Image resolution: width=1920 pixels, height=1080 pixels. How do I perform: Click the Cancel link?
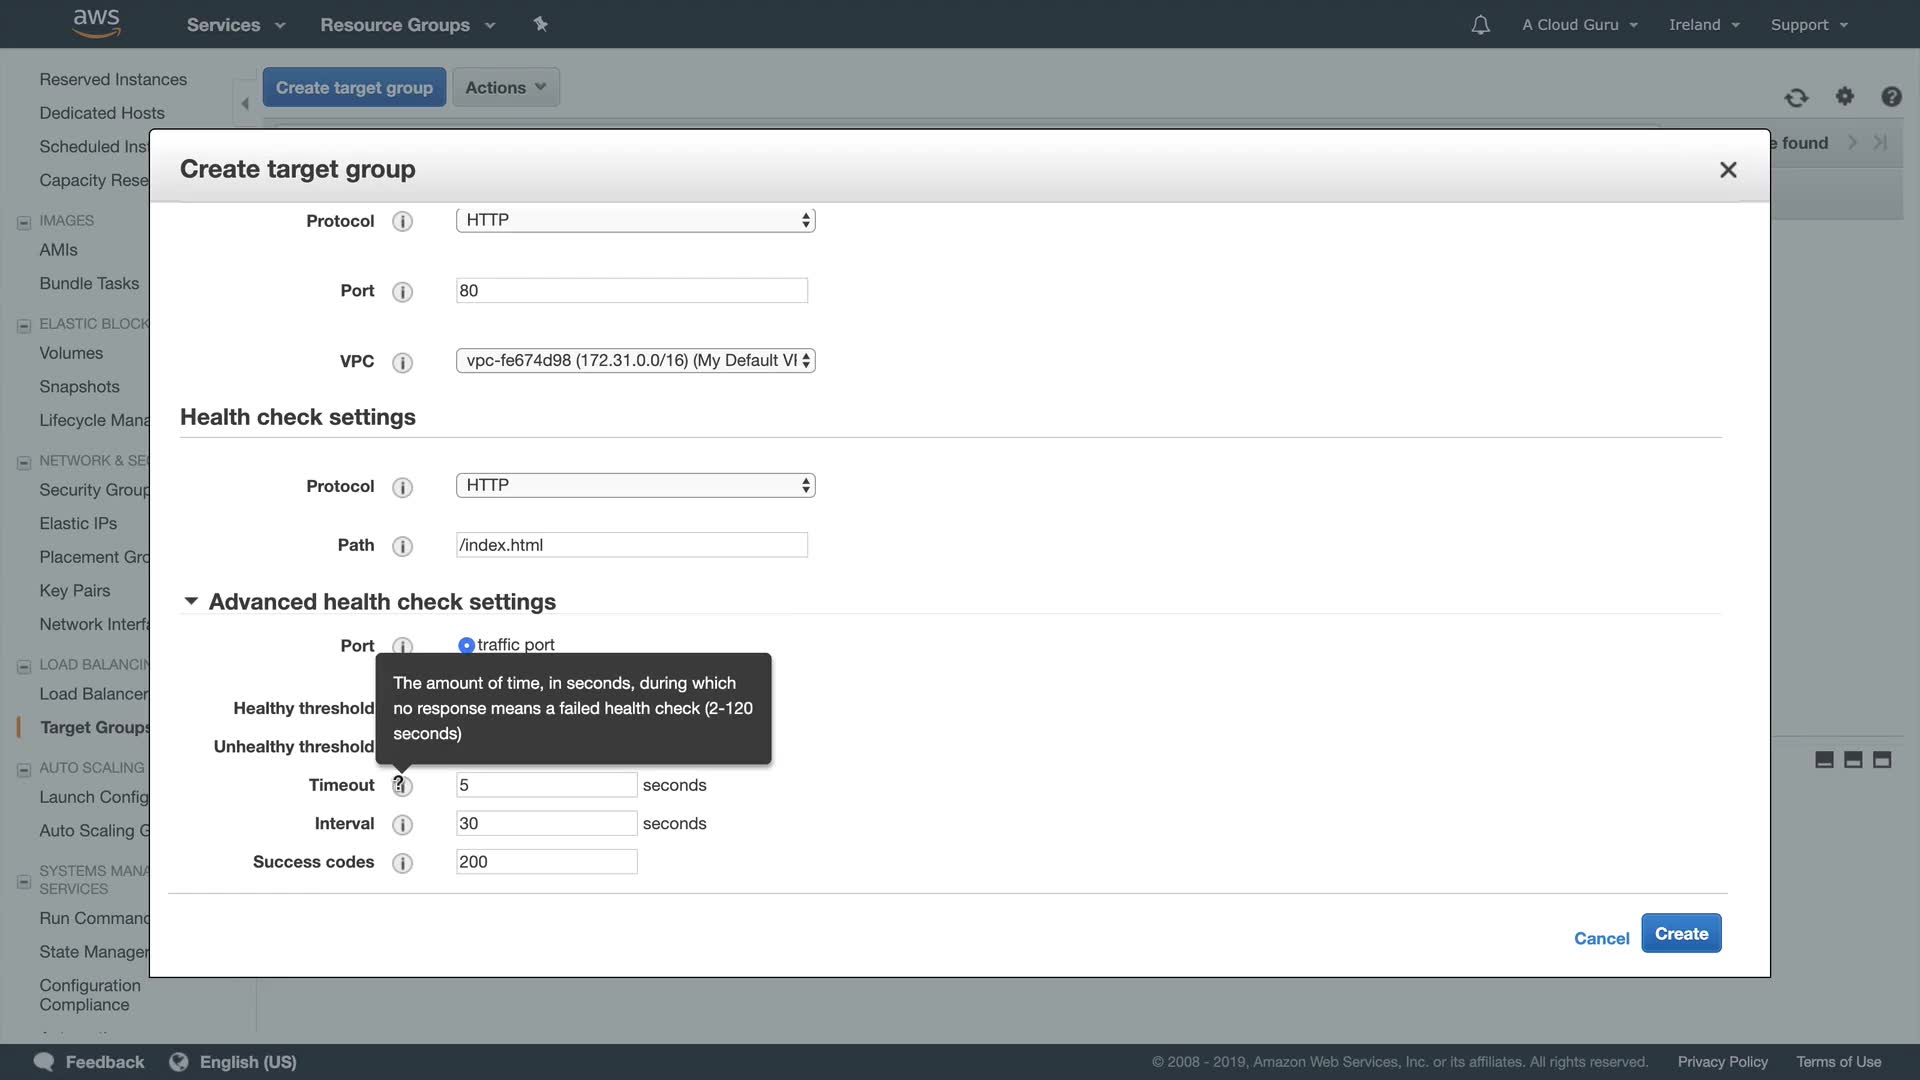click(1601, 938)
